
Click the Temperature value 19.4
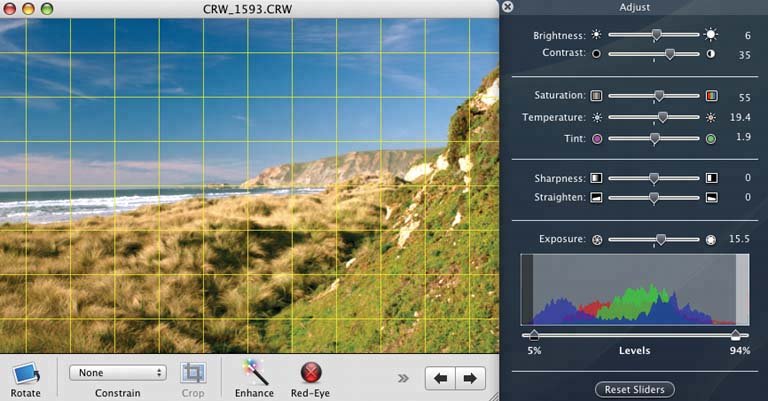tap(740, 117)
